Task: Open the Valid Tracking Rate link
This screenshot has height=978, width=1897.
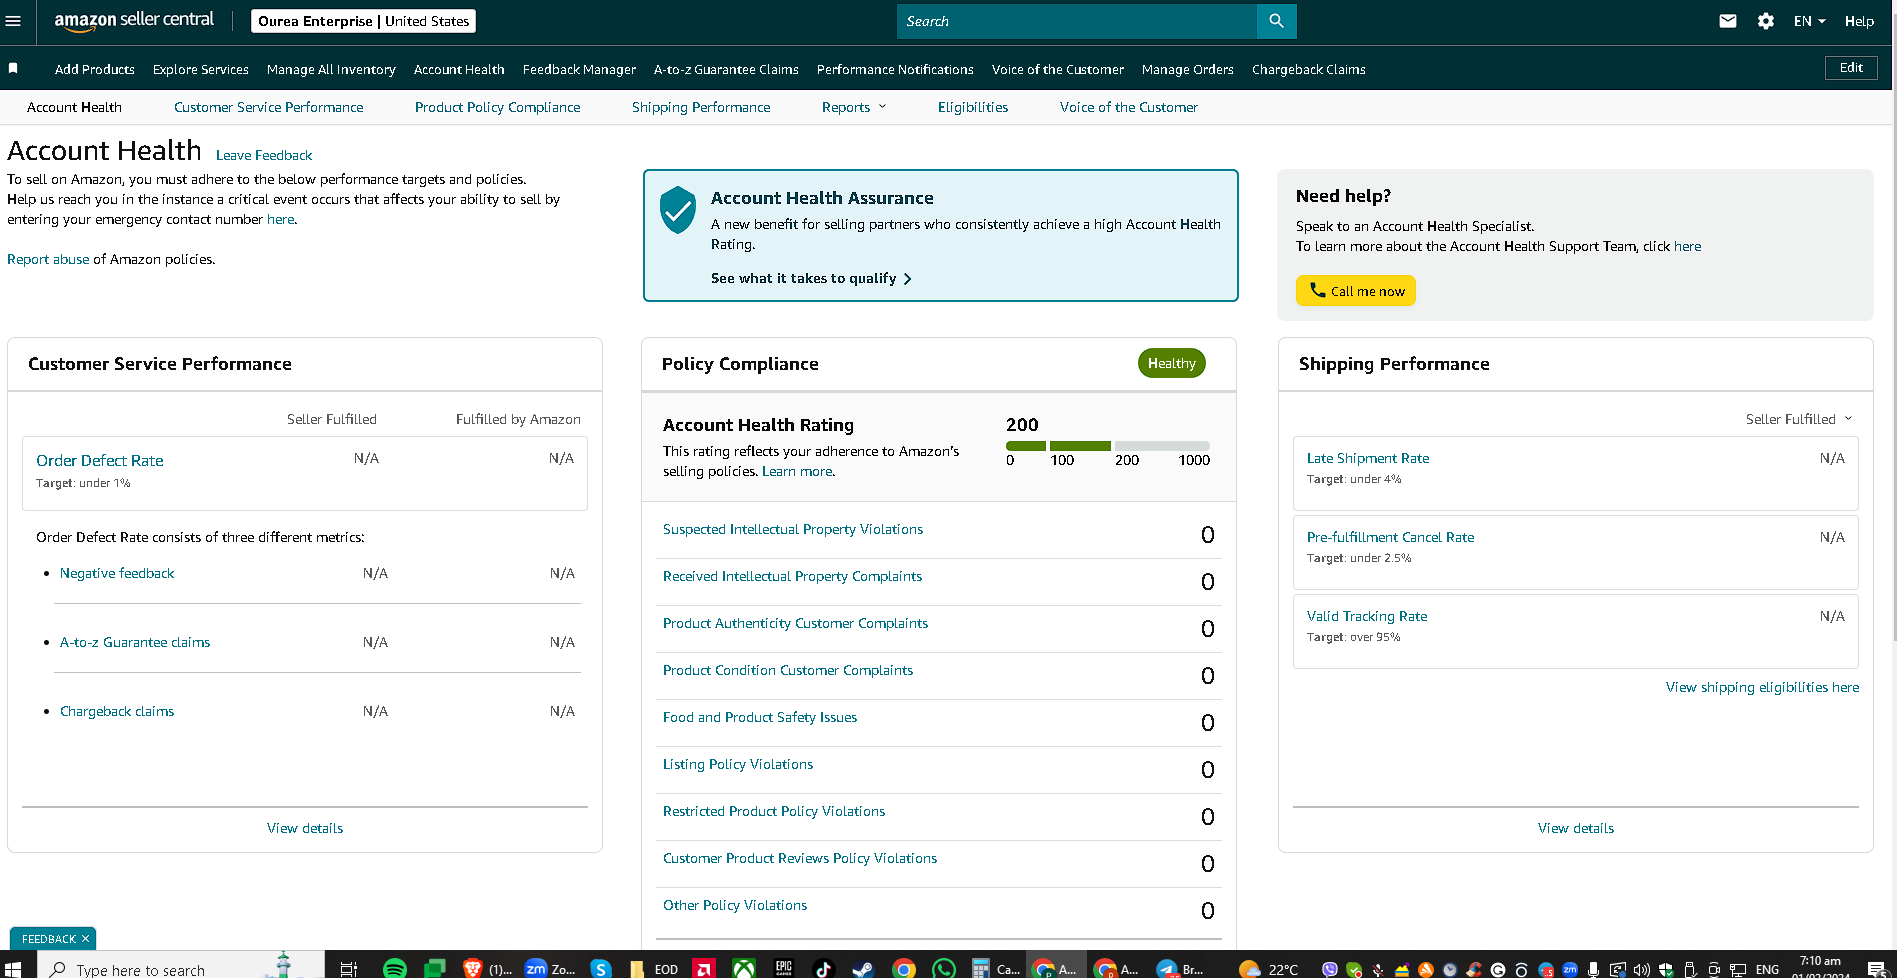Action: pyautogui.click(x=1367, y=616)
